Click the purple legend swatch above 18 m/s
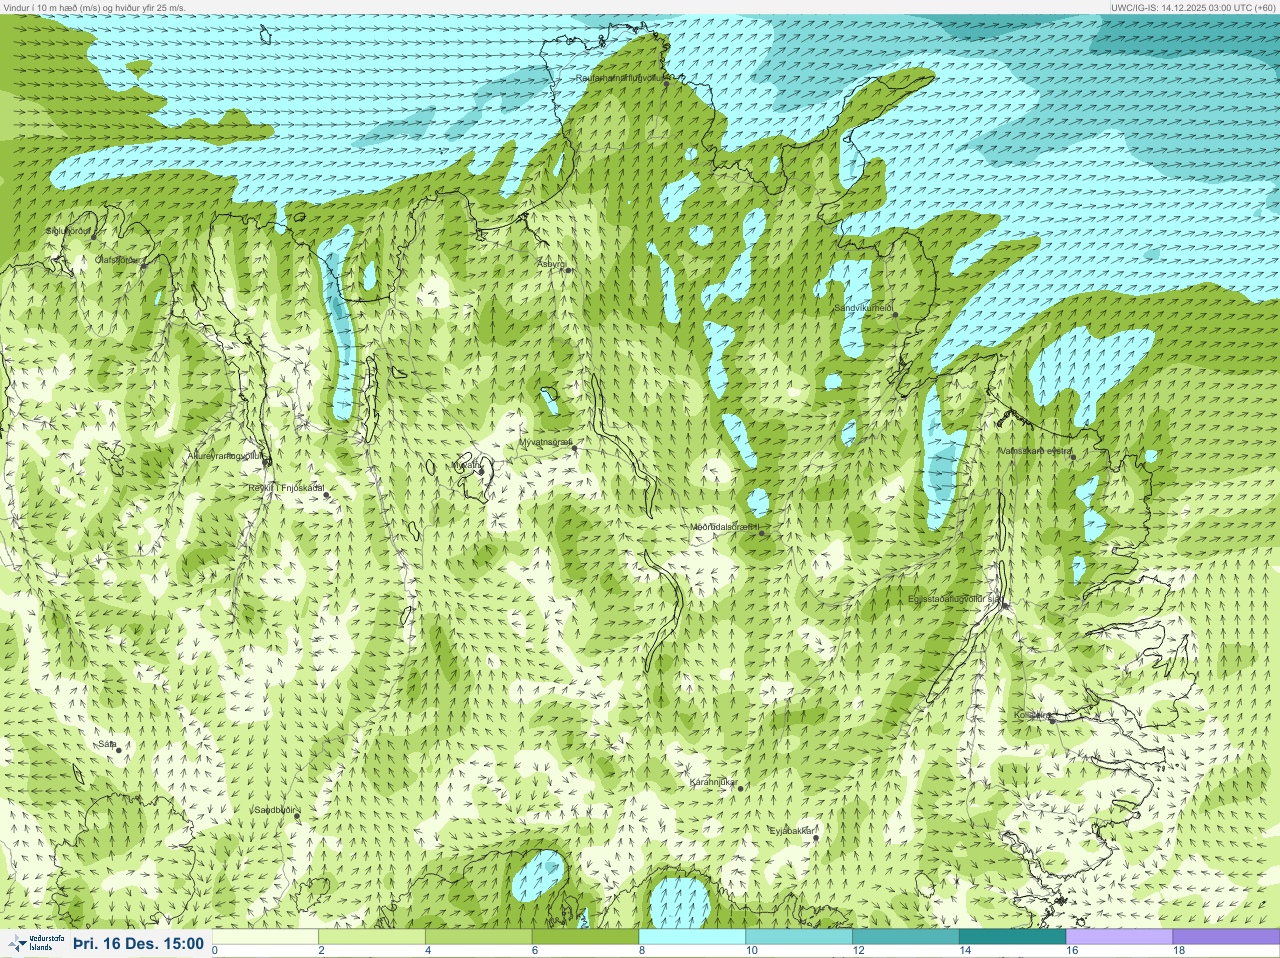Image resolution: width=1280 pixels, height=958 pixels. (1226, 937)
